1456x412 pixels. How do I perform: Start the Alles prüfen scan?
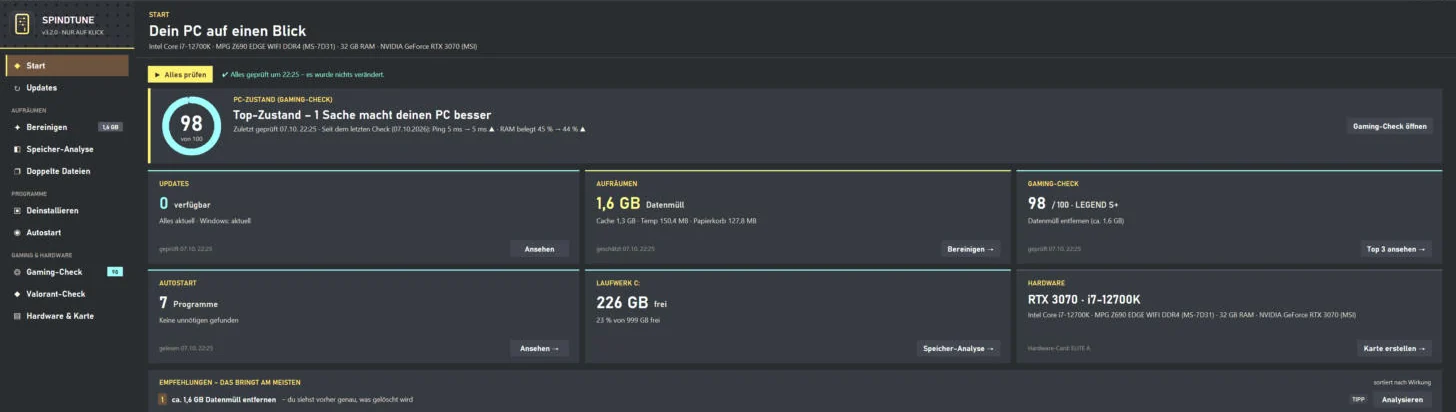point(180,74)
